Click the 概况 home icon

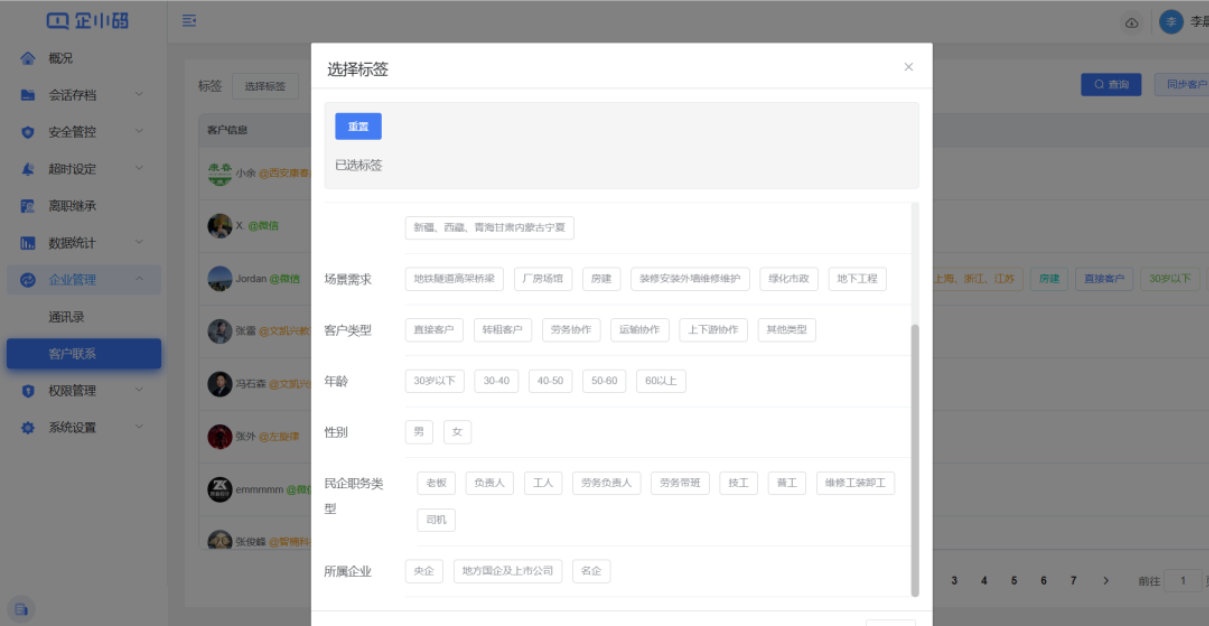[28, 58]
